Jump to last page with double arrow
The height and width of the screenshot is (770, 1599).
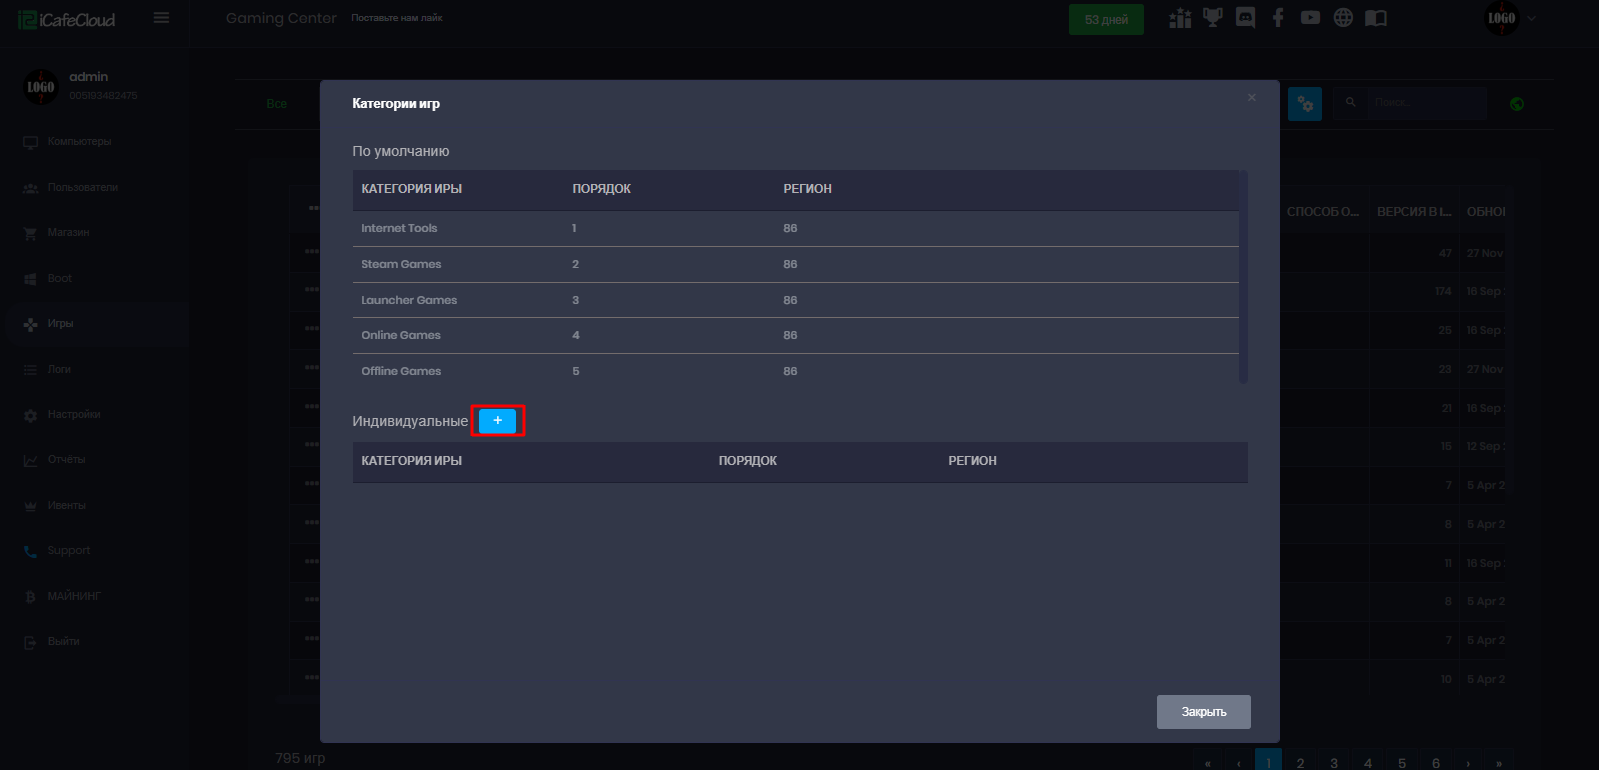[1499, 763]
